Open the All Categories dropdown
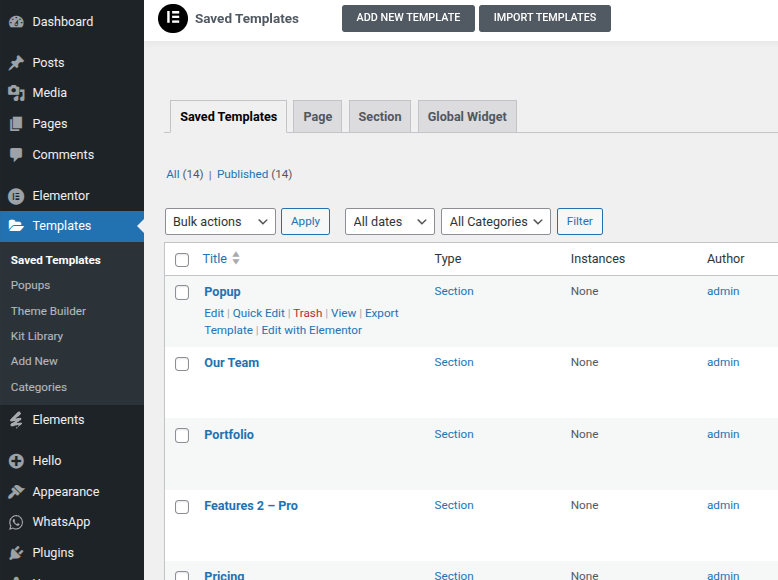Viewport: 778px width, 580px height. coord(496,221)
